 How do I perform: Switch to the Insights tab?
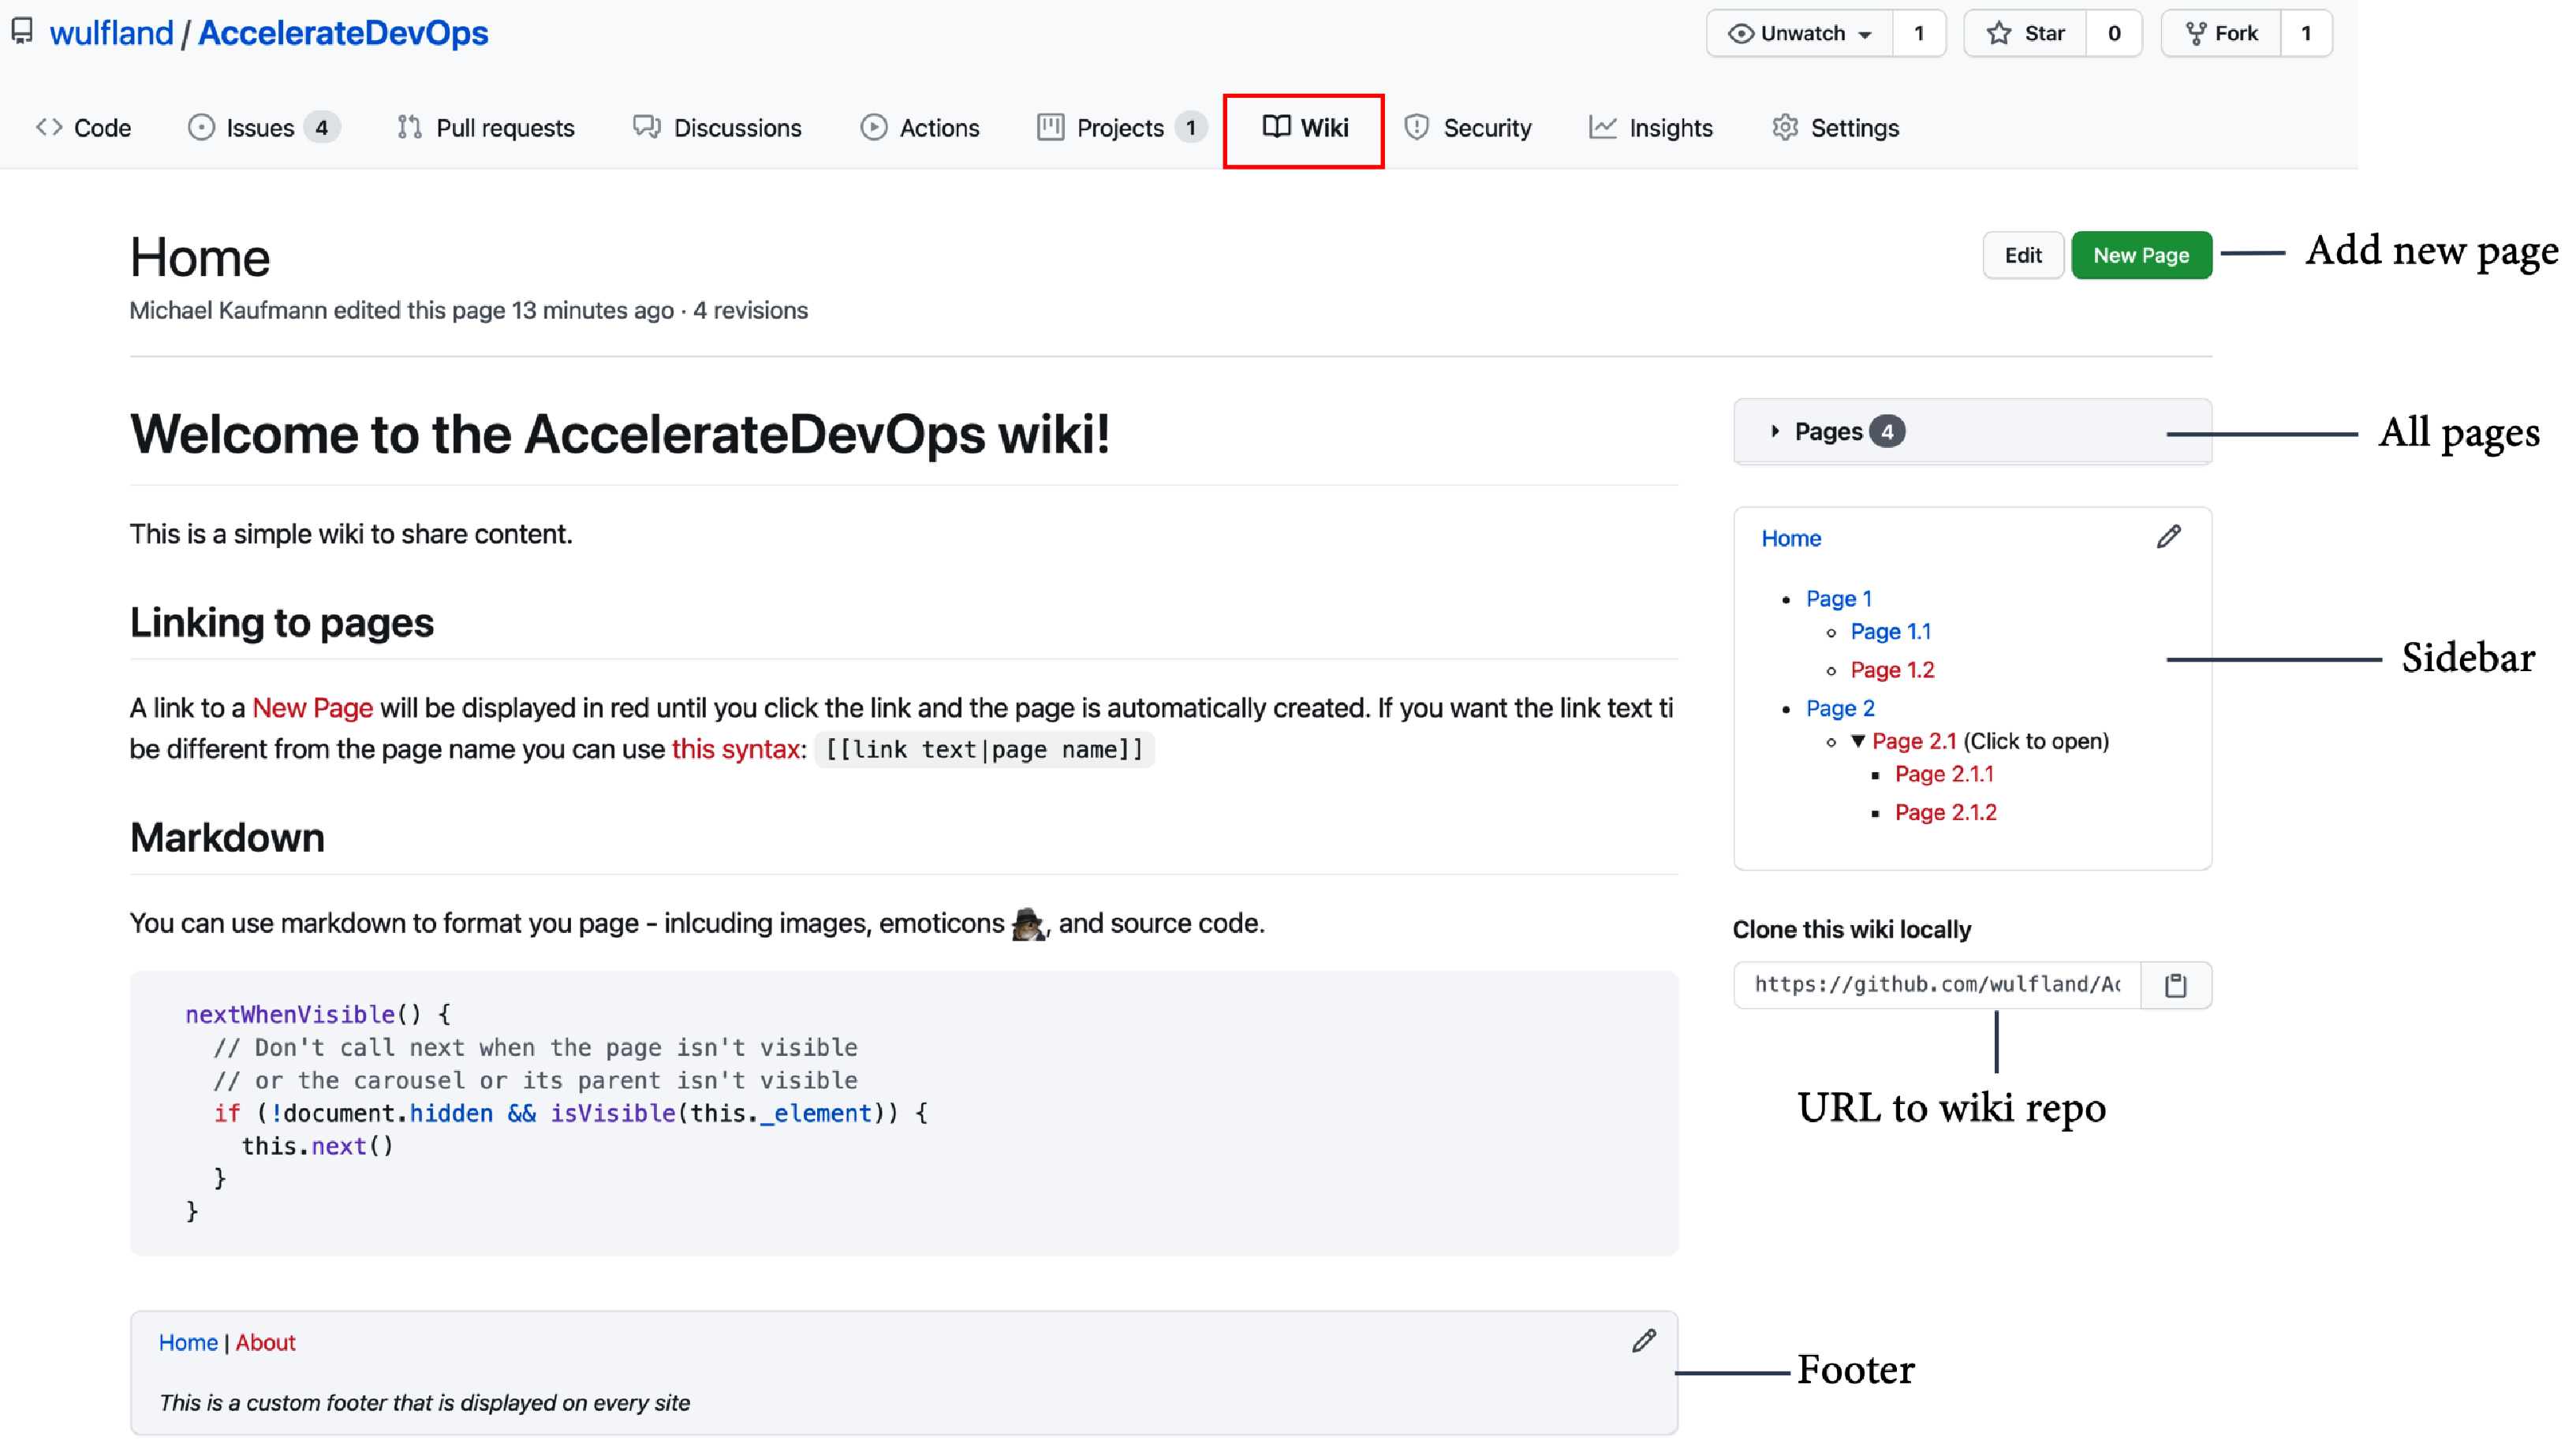1651,128
